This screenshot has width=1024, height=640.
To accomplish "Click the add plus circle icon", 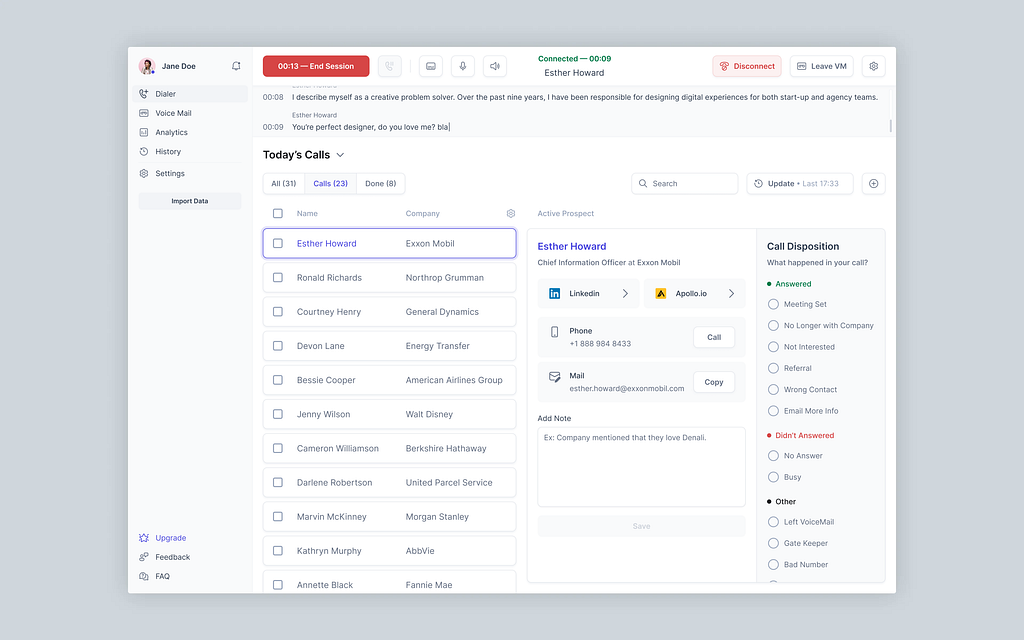I will pyautogui.click(x=873, y=184).
